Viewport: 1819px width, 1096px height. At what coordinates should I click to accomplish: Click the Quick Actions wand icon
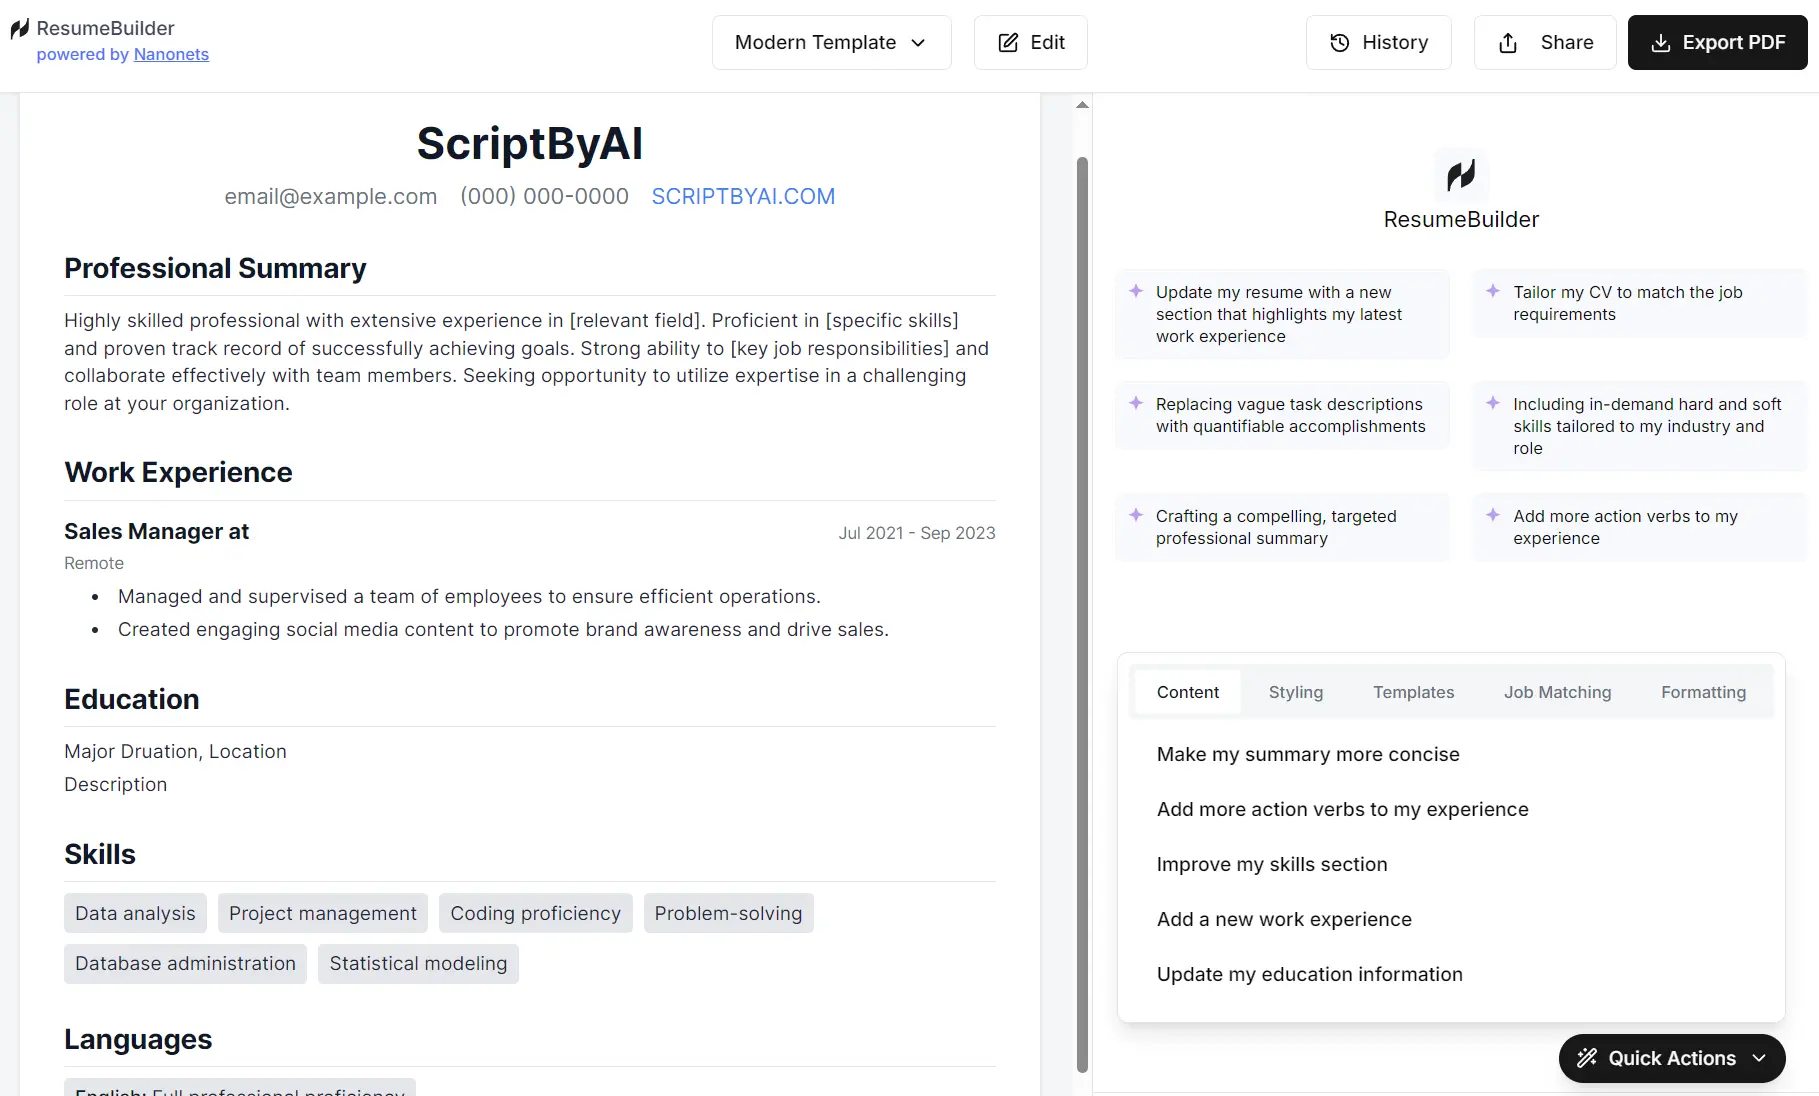click(1588, 1058)
